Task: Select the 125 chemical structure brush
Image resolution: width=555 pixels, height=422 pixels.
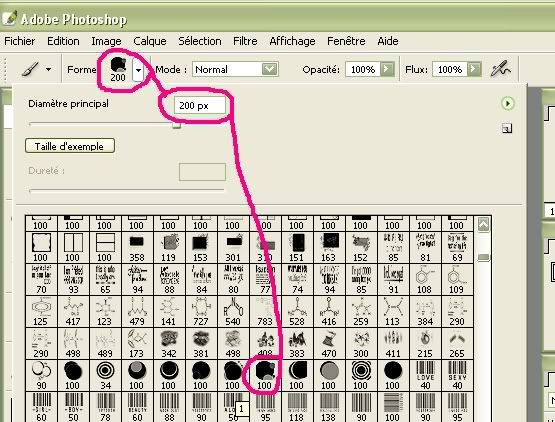Action: point(41,311)
